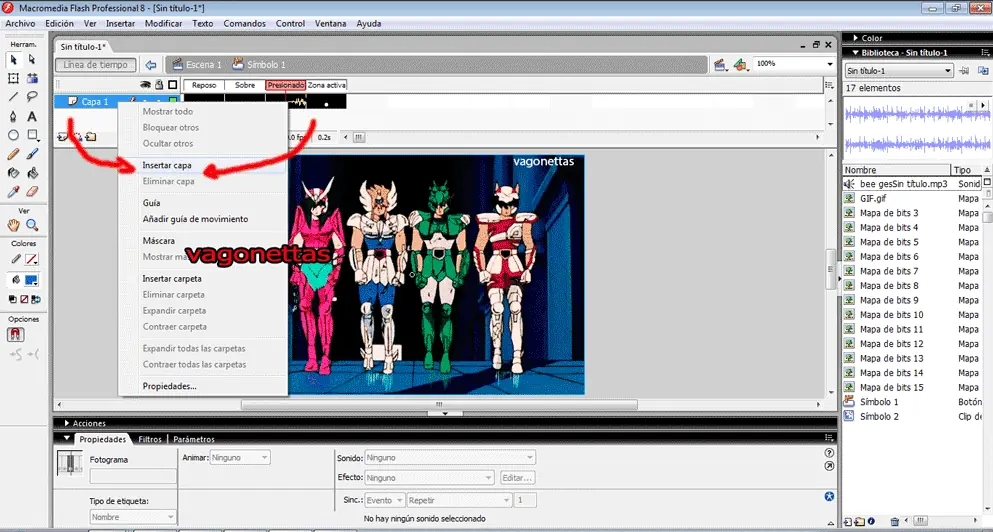Select the black arrow Selection tool
The width and height of the screenshot is (993, 532).
pos(13,60)
